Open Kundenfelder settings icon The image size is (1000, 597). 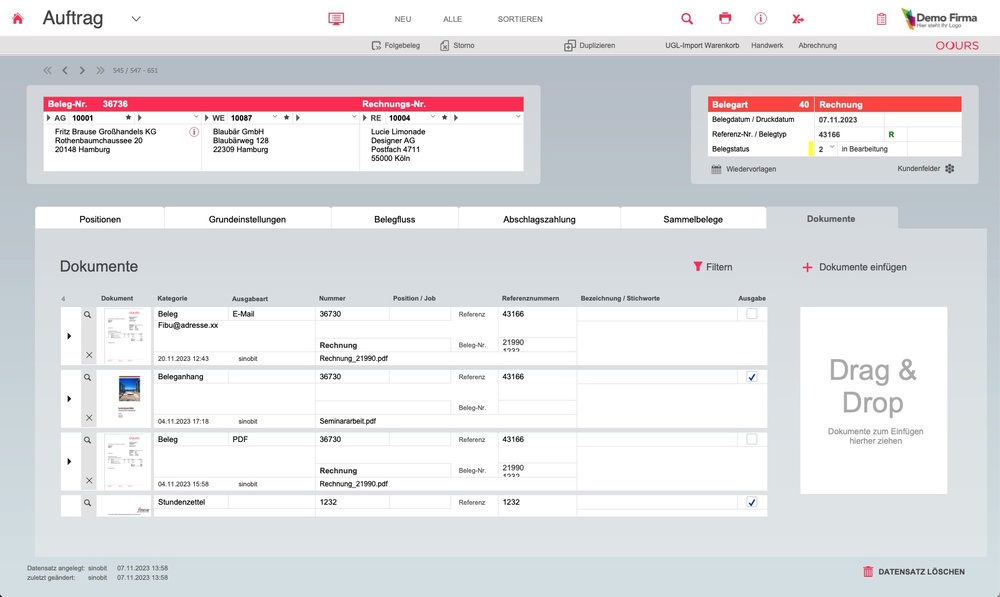pyautogui.click(x=950, y=168)
